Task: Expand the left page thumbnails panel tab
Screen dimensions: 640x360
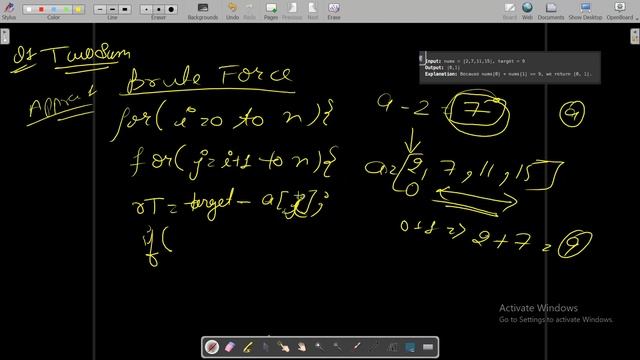Action: pyautogui.click(x=4, y=36)
